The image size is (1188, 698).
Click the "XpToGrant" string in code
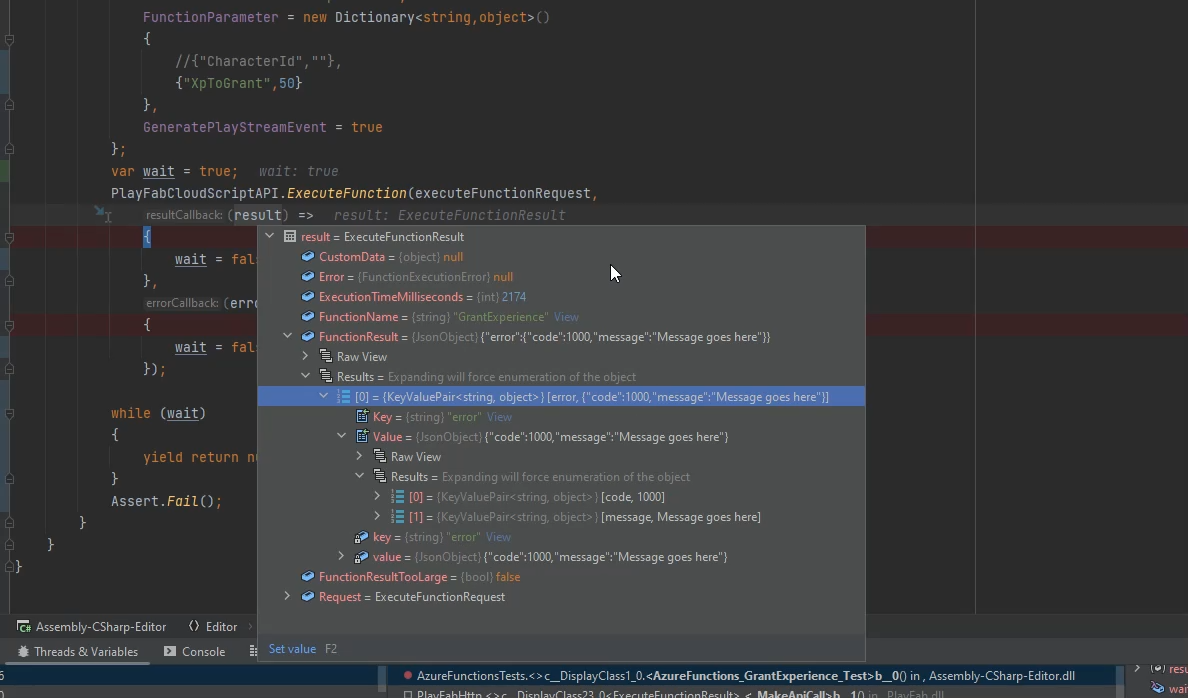[x=227, y=83]
